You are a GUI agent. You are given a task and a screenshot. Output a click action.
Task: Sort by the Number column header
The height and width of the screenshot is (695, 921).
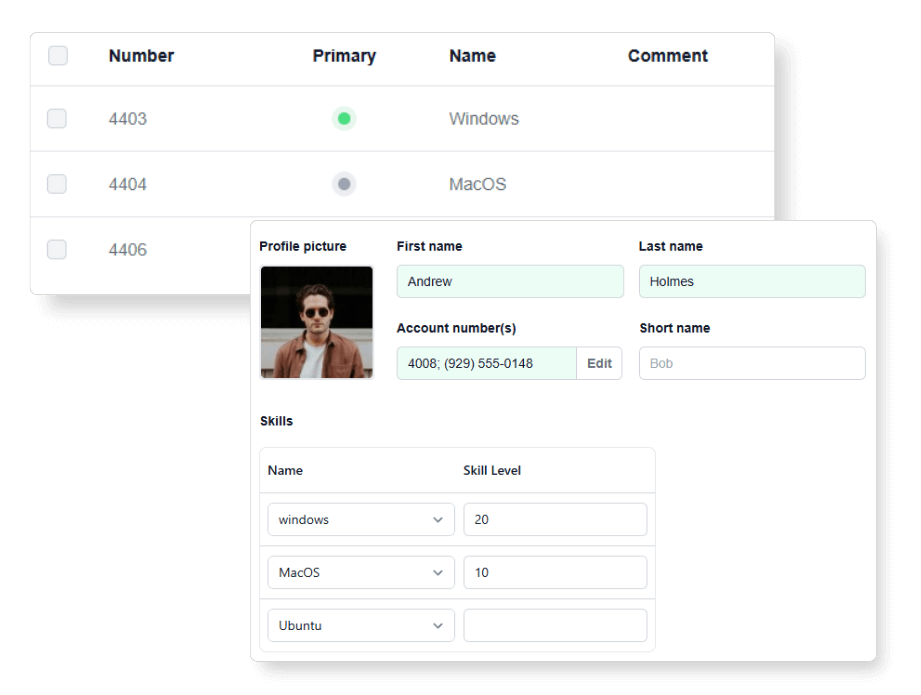pyautogui.click(x=141, y=56)
